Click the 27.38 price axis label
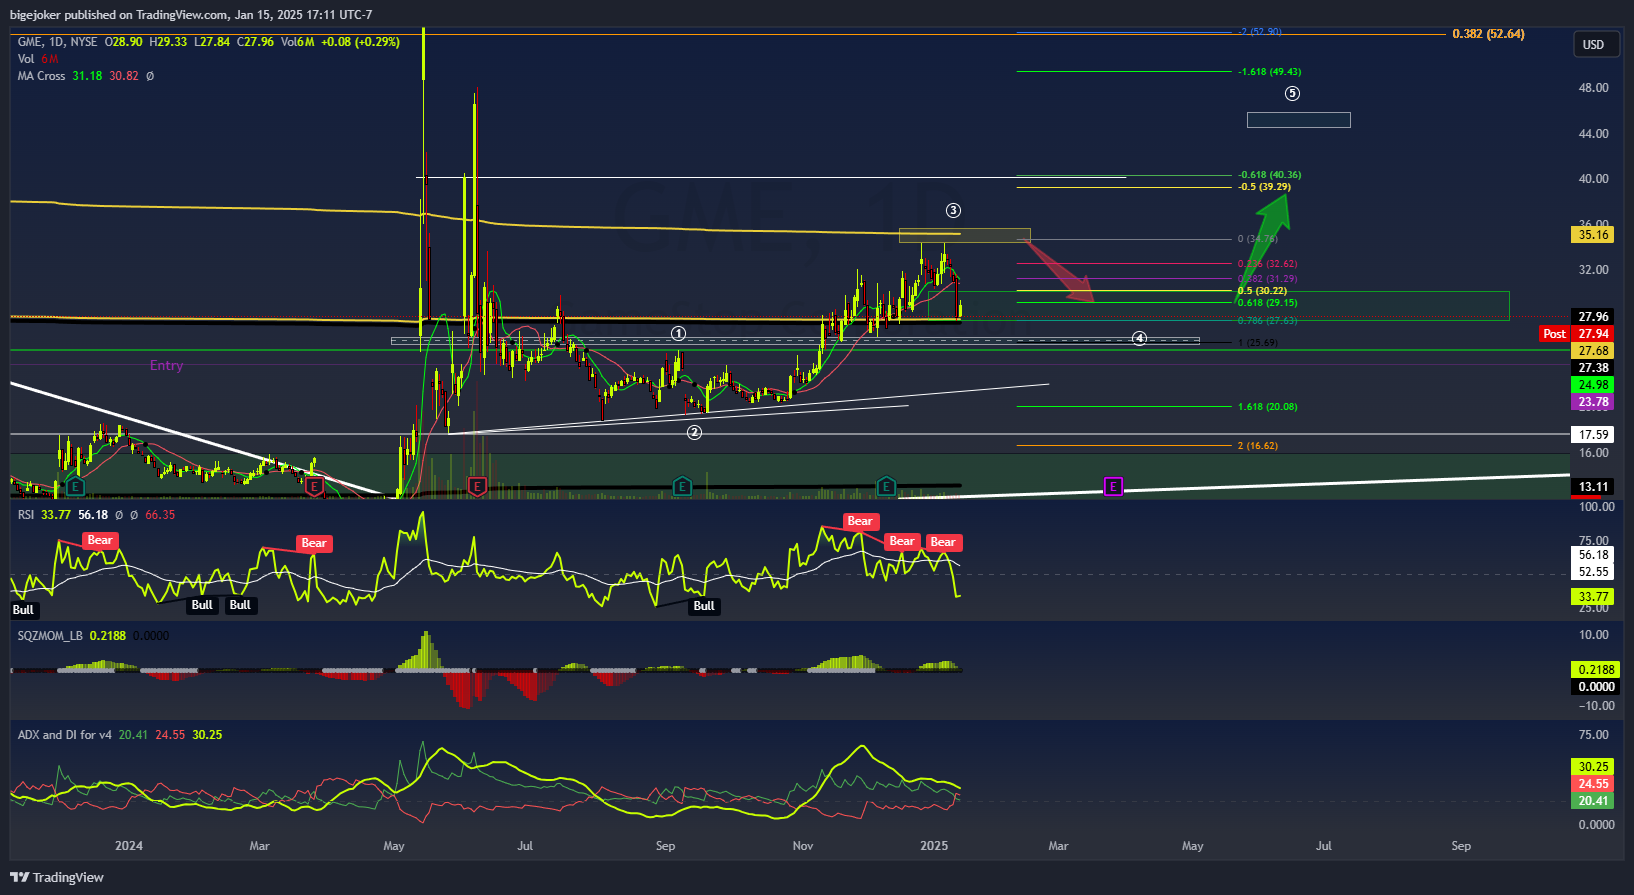Image resolution: width=1634 pixels, height=895 pixels. pyautogui.click(x=1593, y=368)
